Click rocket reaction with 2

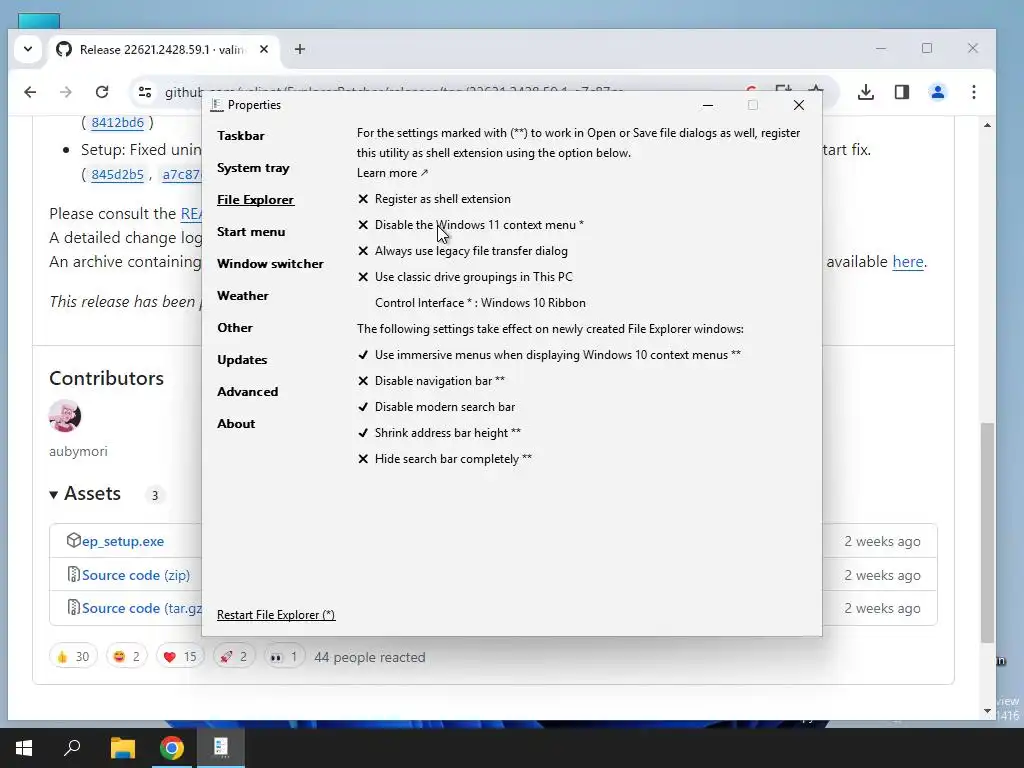point(234,656)
